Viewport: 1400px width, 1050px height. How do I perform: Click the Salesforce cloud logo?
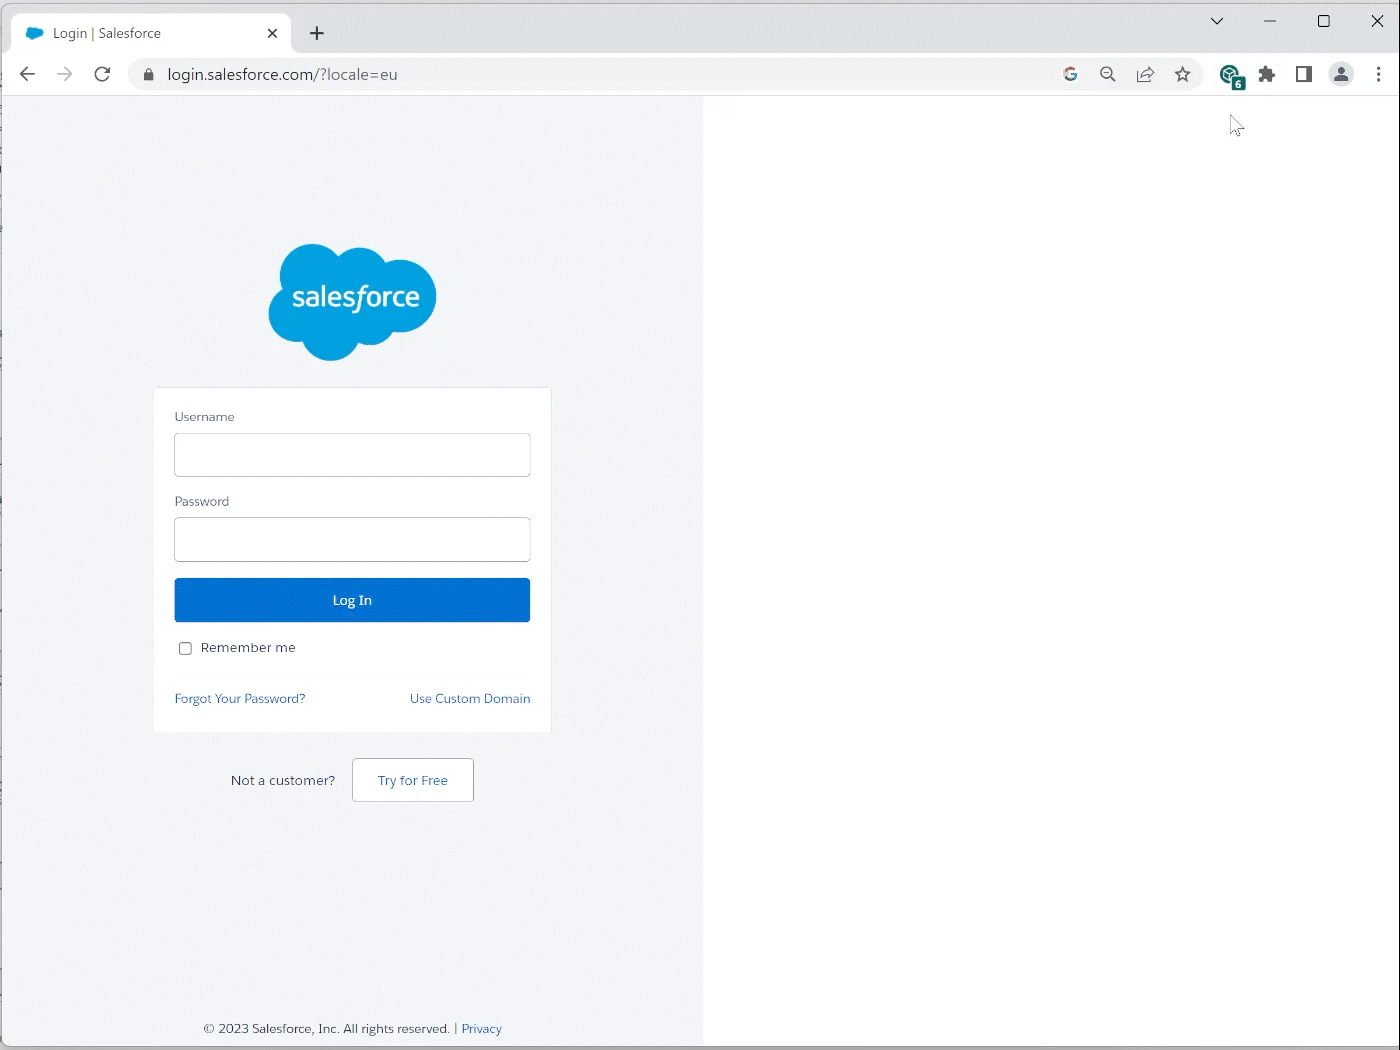pyautogui.click(x=352, y=302)
